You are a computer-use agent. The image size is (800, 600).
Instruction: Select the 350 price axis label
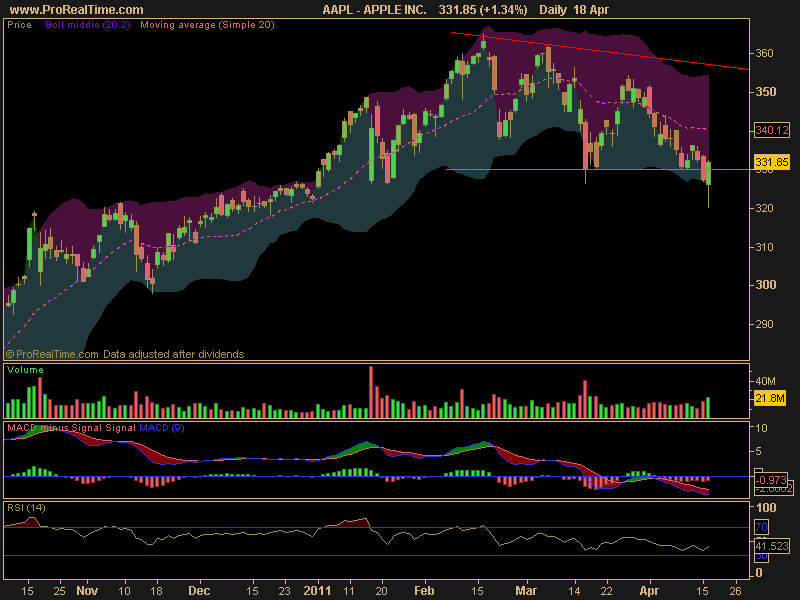click(764, 92)
